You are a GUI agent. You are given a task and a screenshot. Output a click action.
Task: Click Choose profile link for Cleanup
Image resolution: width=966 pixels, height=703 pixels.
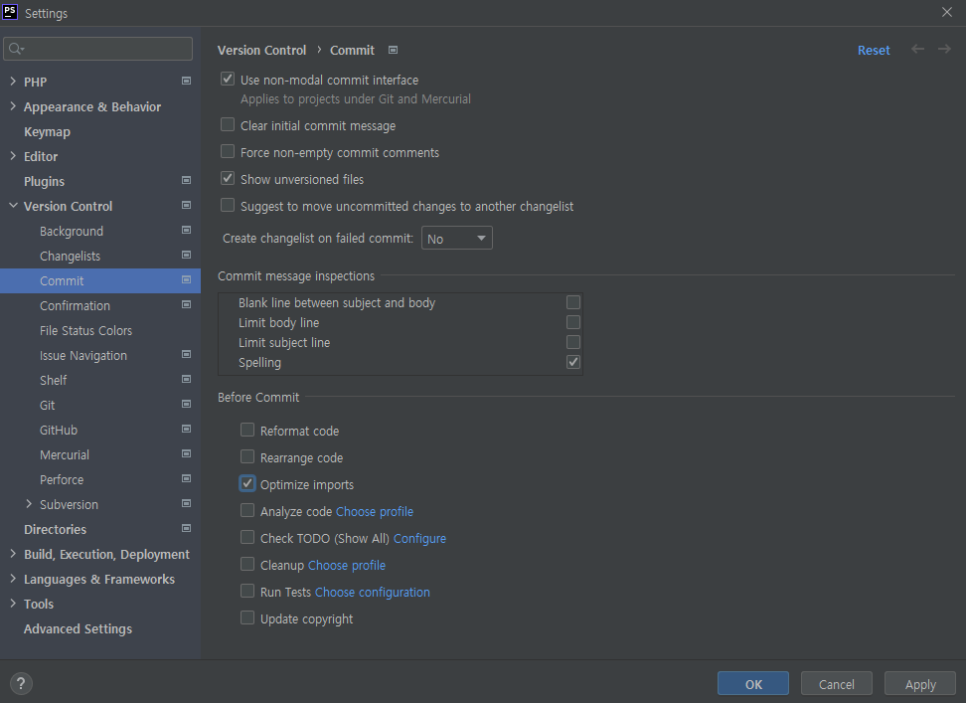347,565
